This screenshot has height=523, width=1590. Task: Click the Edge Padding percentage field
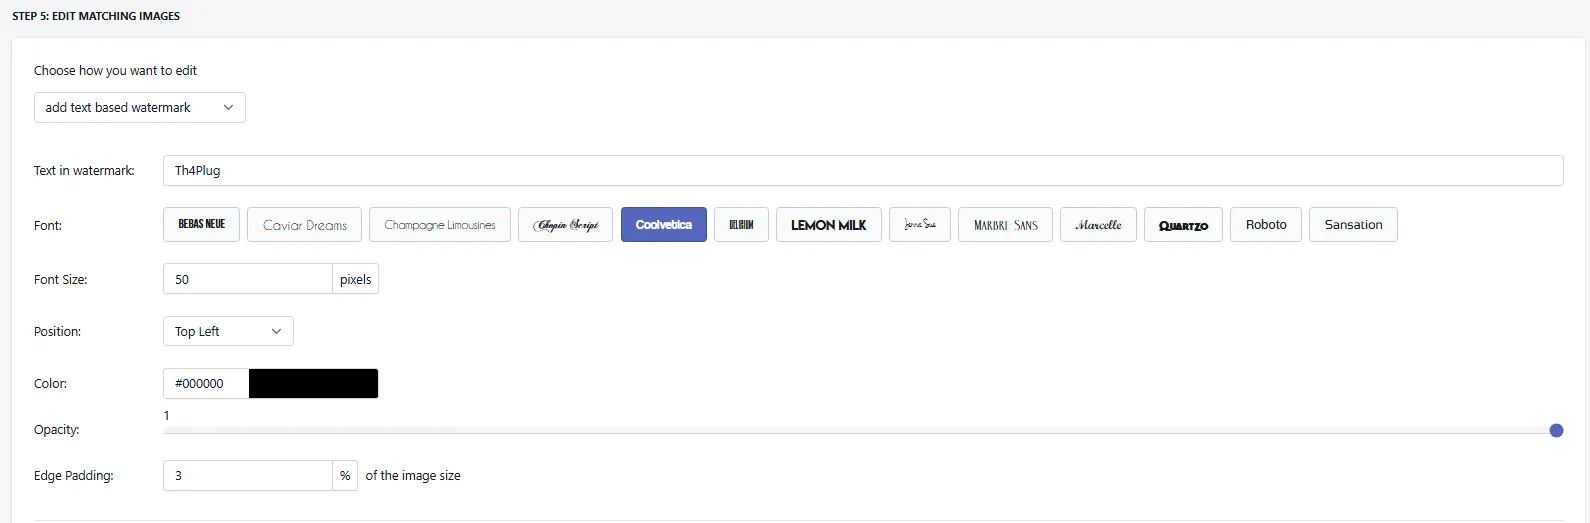(x=248, y=475)
